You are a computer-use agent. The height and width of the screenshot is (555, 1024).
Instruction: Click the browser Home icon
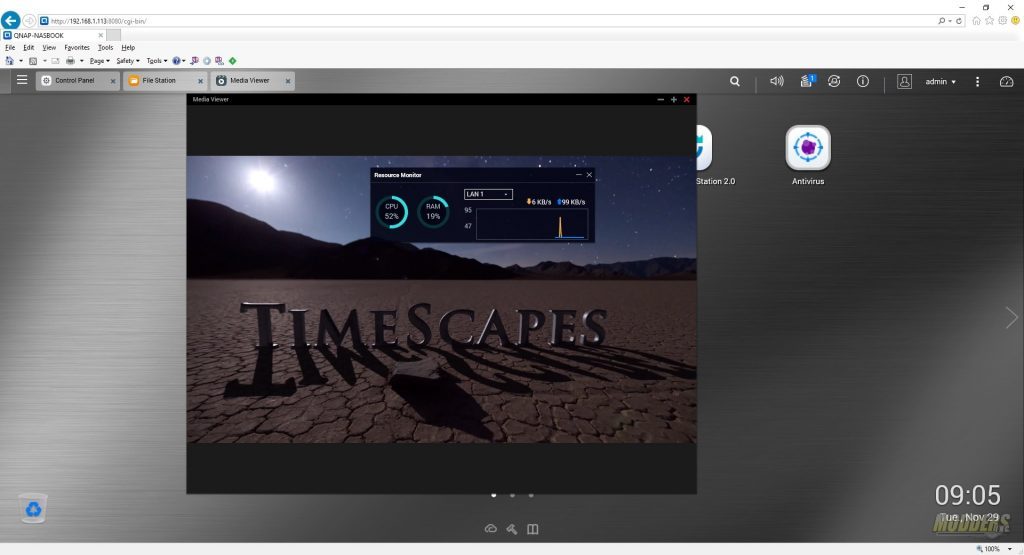pyautogui.click(x=976, y=21)
